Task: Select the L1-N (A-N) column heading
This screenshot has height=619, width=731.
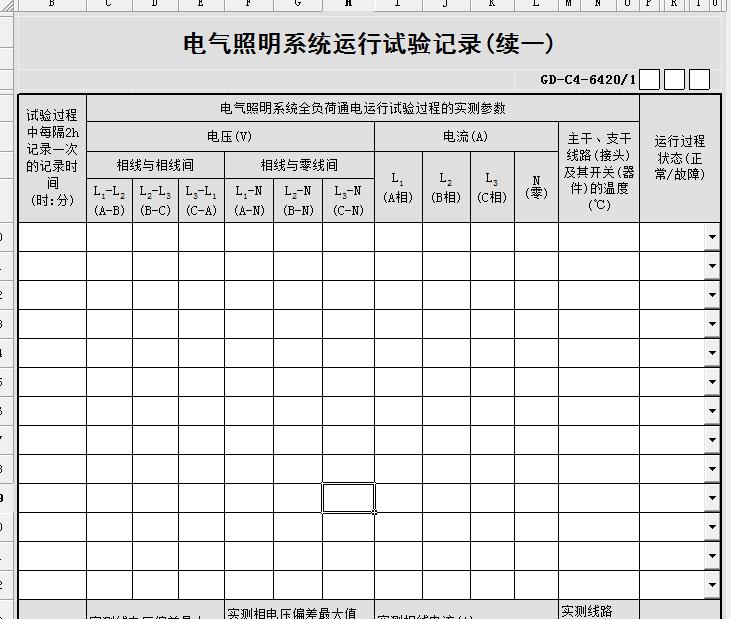Action: tap(249, 200)
